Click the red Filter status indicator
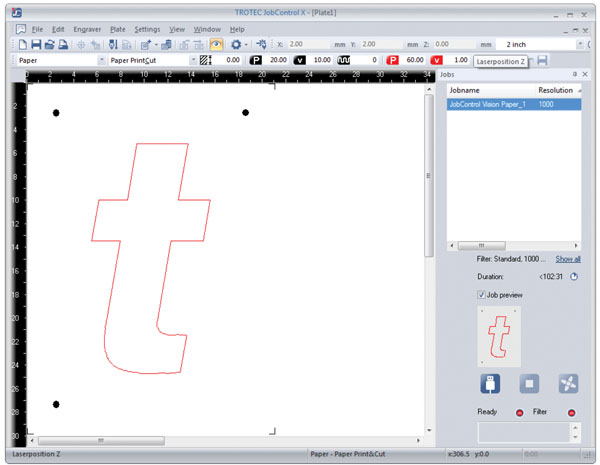Viewport: 600px width, 465px height. click(x=571, y=413)
